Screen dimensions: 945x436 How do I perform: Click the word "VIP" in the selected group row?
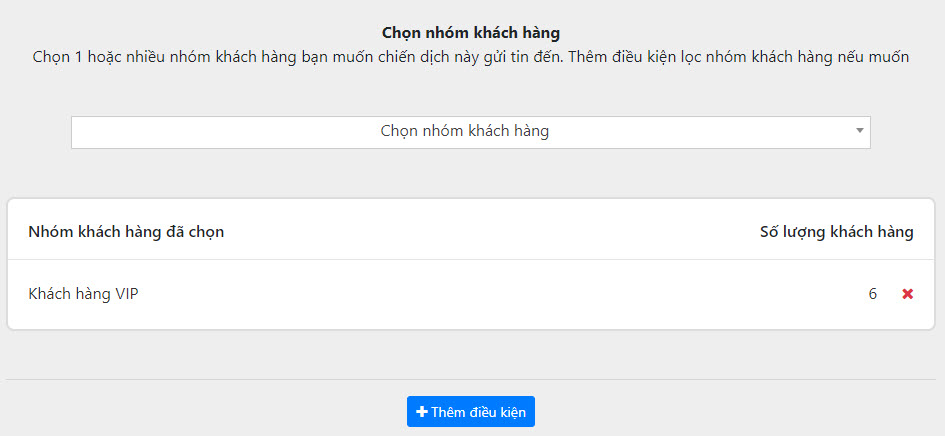pyautogui.click(x=124, y=294)
